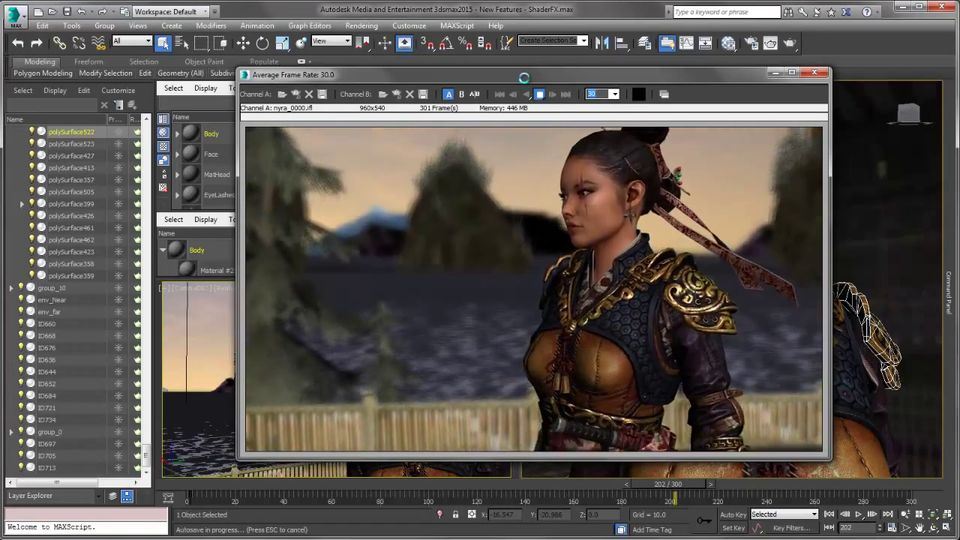Toggle Channel A display button
This screenshot has width=960, height=540.
447,94
